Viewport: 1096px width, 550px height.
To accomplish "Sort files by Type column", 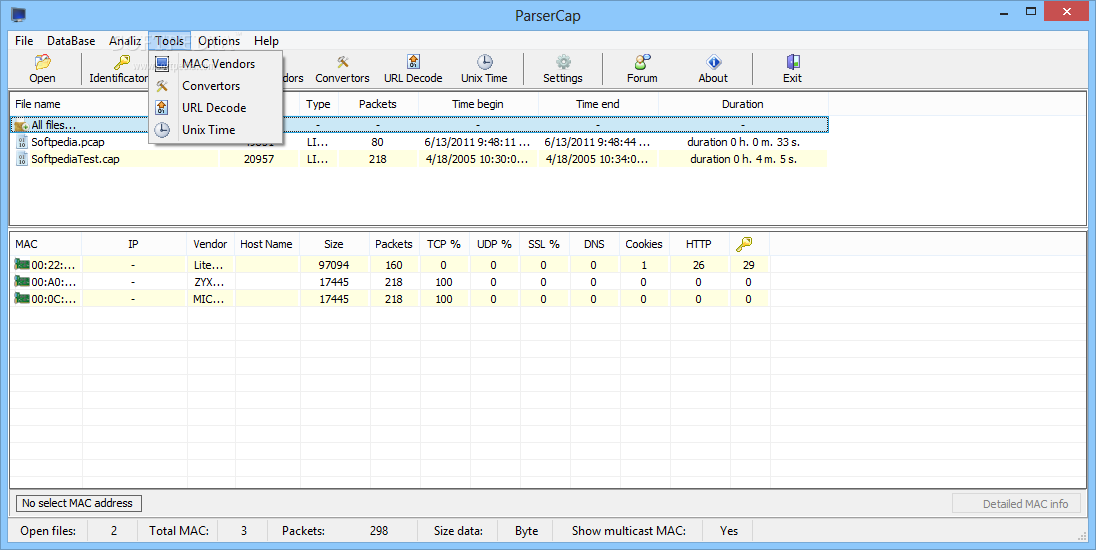I will [318, 104].
